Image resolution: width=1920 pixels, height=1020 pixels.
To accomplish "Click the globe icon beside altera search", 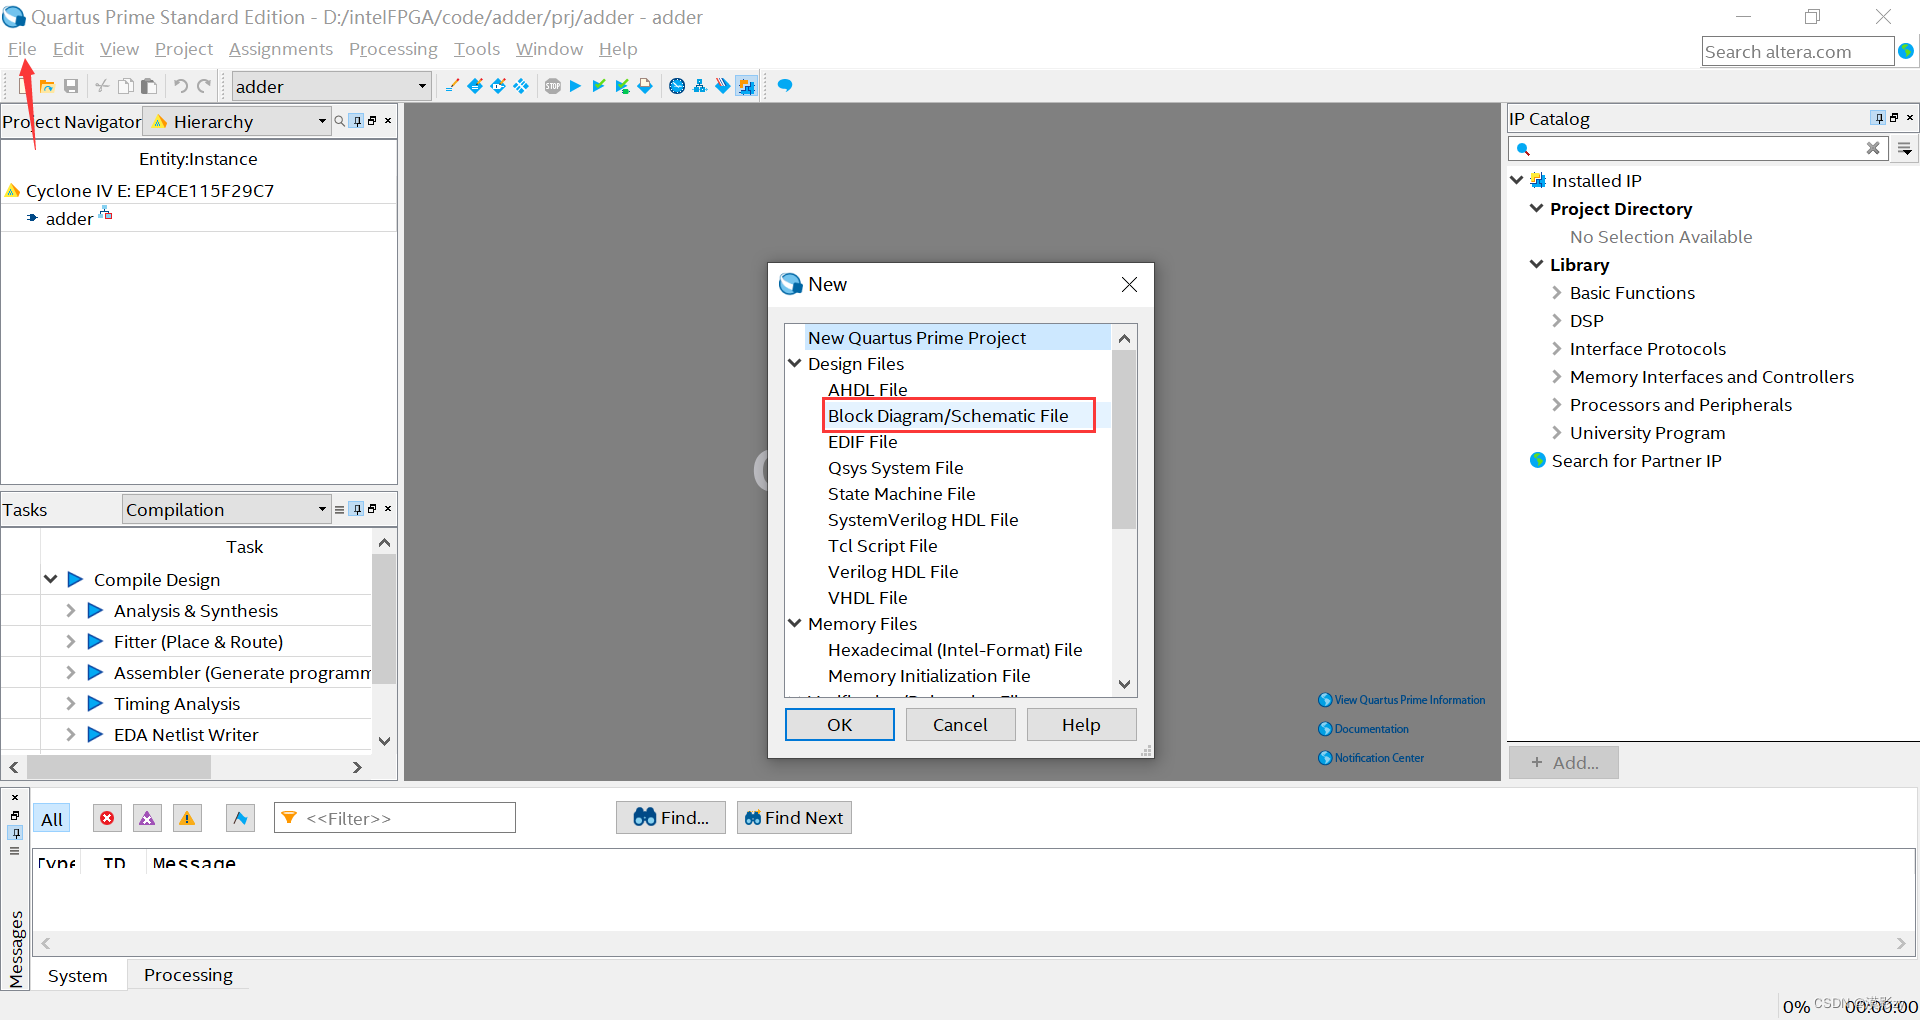I will click(1906, 51).
